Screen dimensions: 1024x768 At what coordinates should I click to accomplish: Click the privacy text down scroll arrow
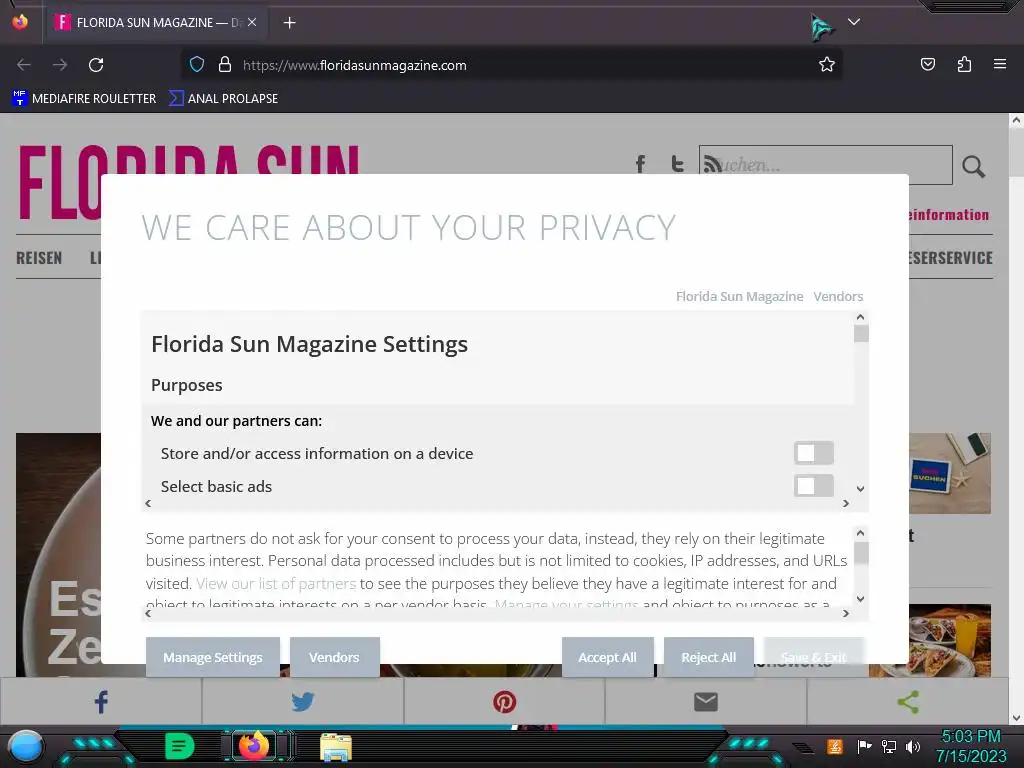pyautogui.click(x=861, y=598)
